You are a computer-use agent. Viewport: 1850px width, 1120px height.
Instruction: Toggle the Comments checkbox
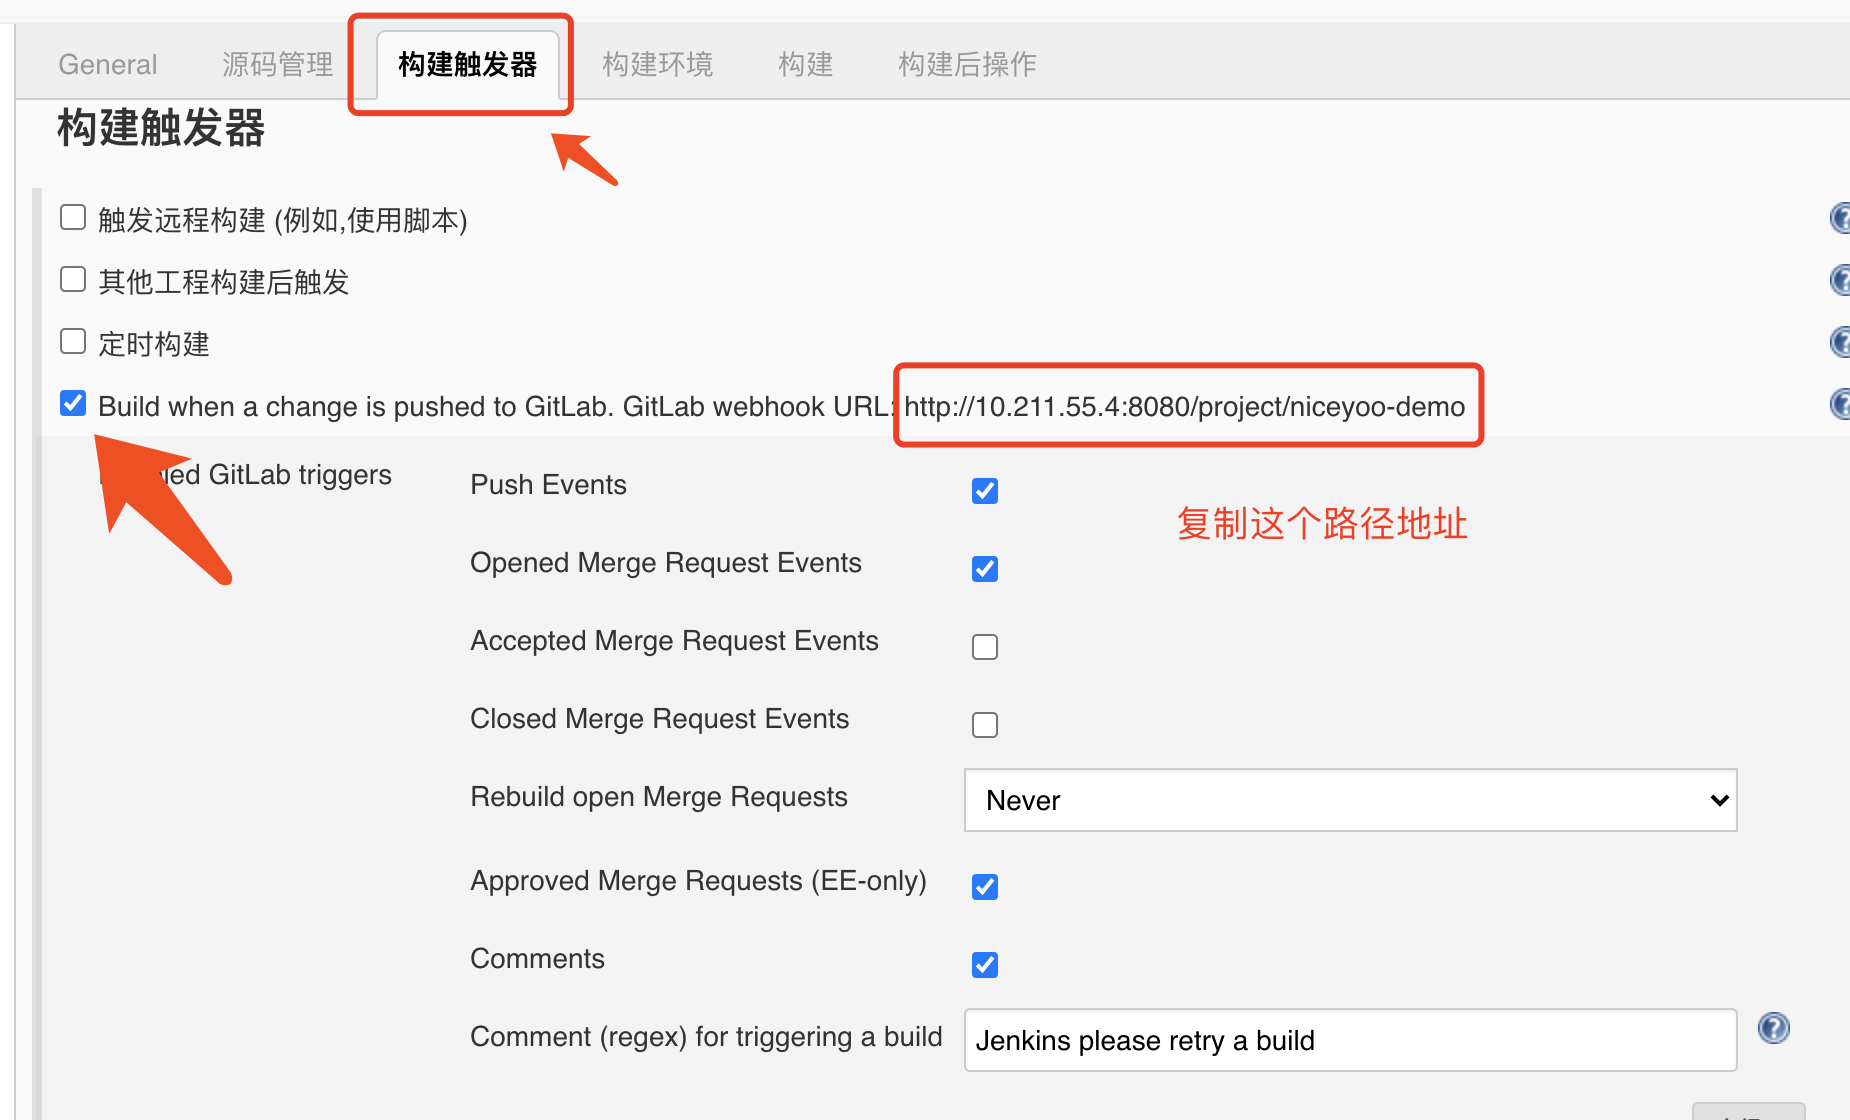tap(985, 965)
